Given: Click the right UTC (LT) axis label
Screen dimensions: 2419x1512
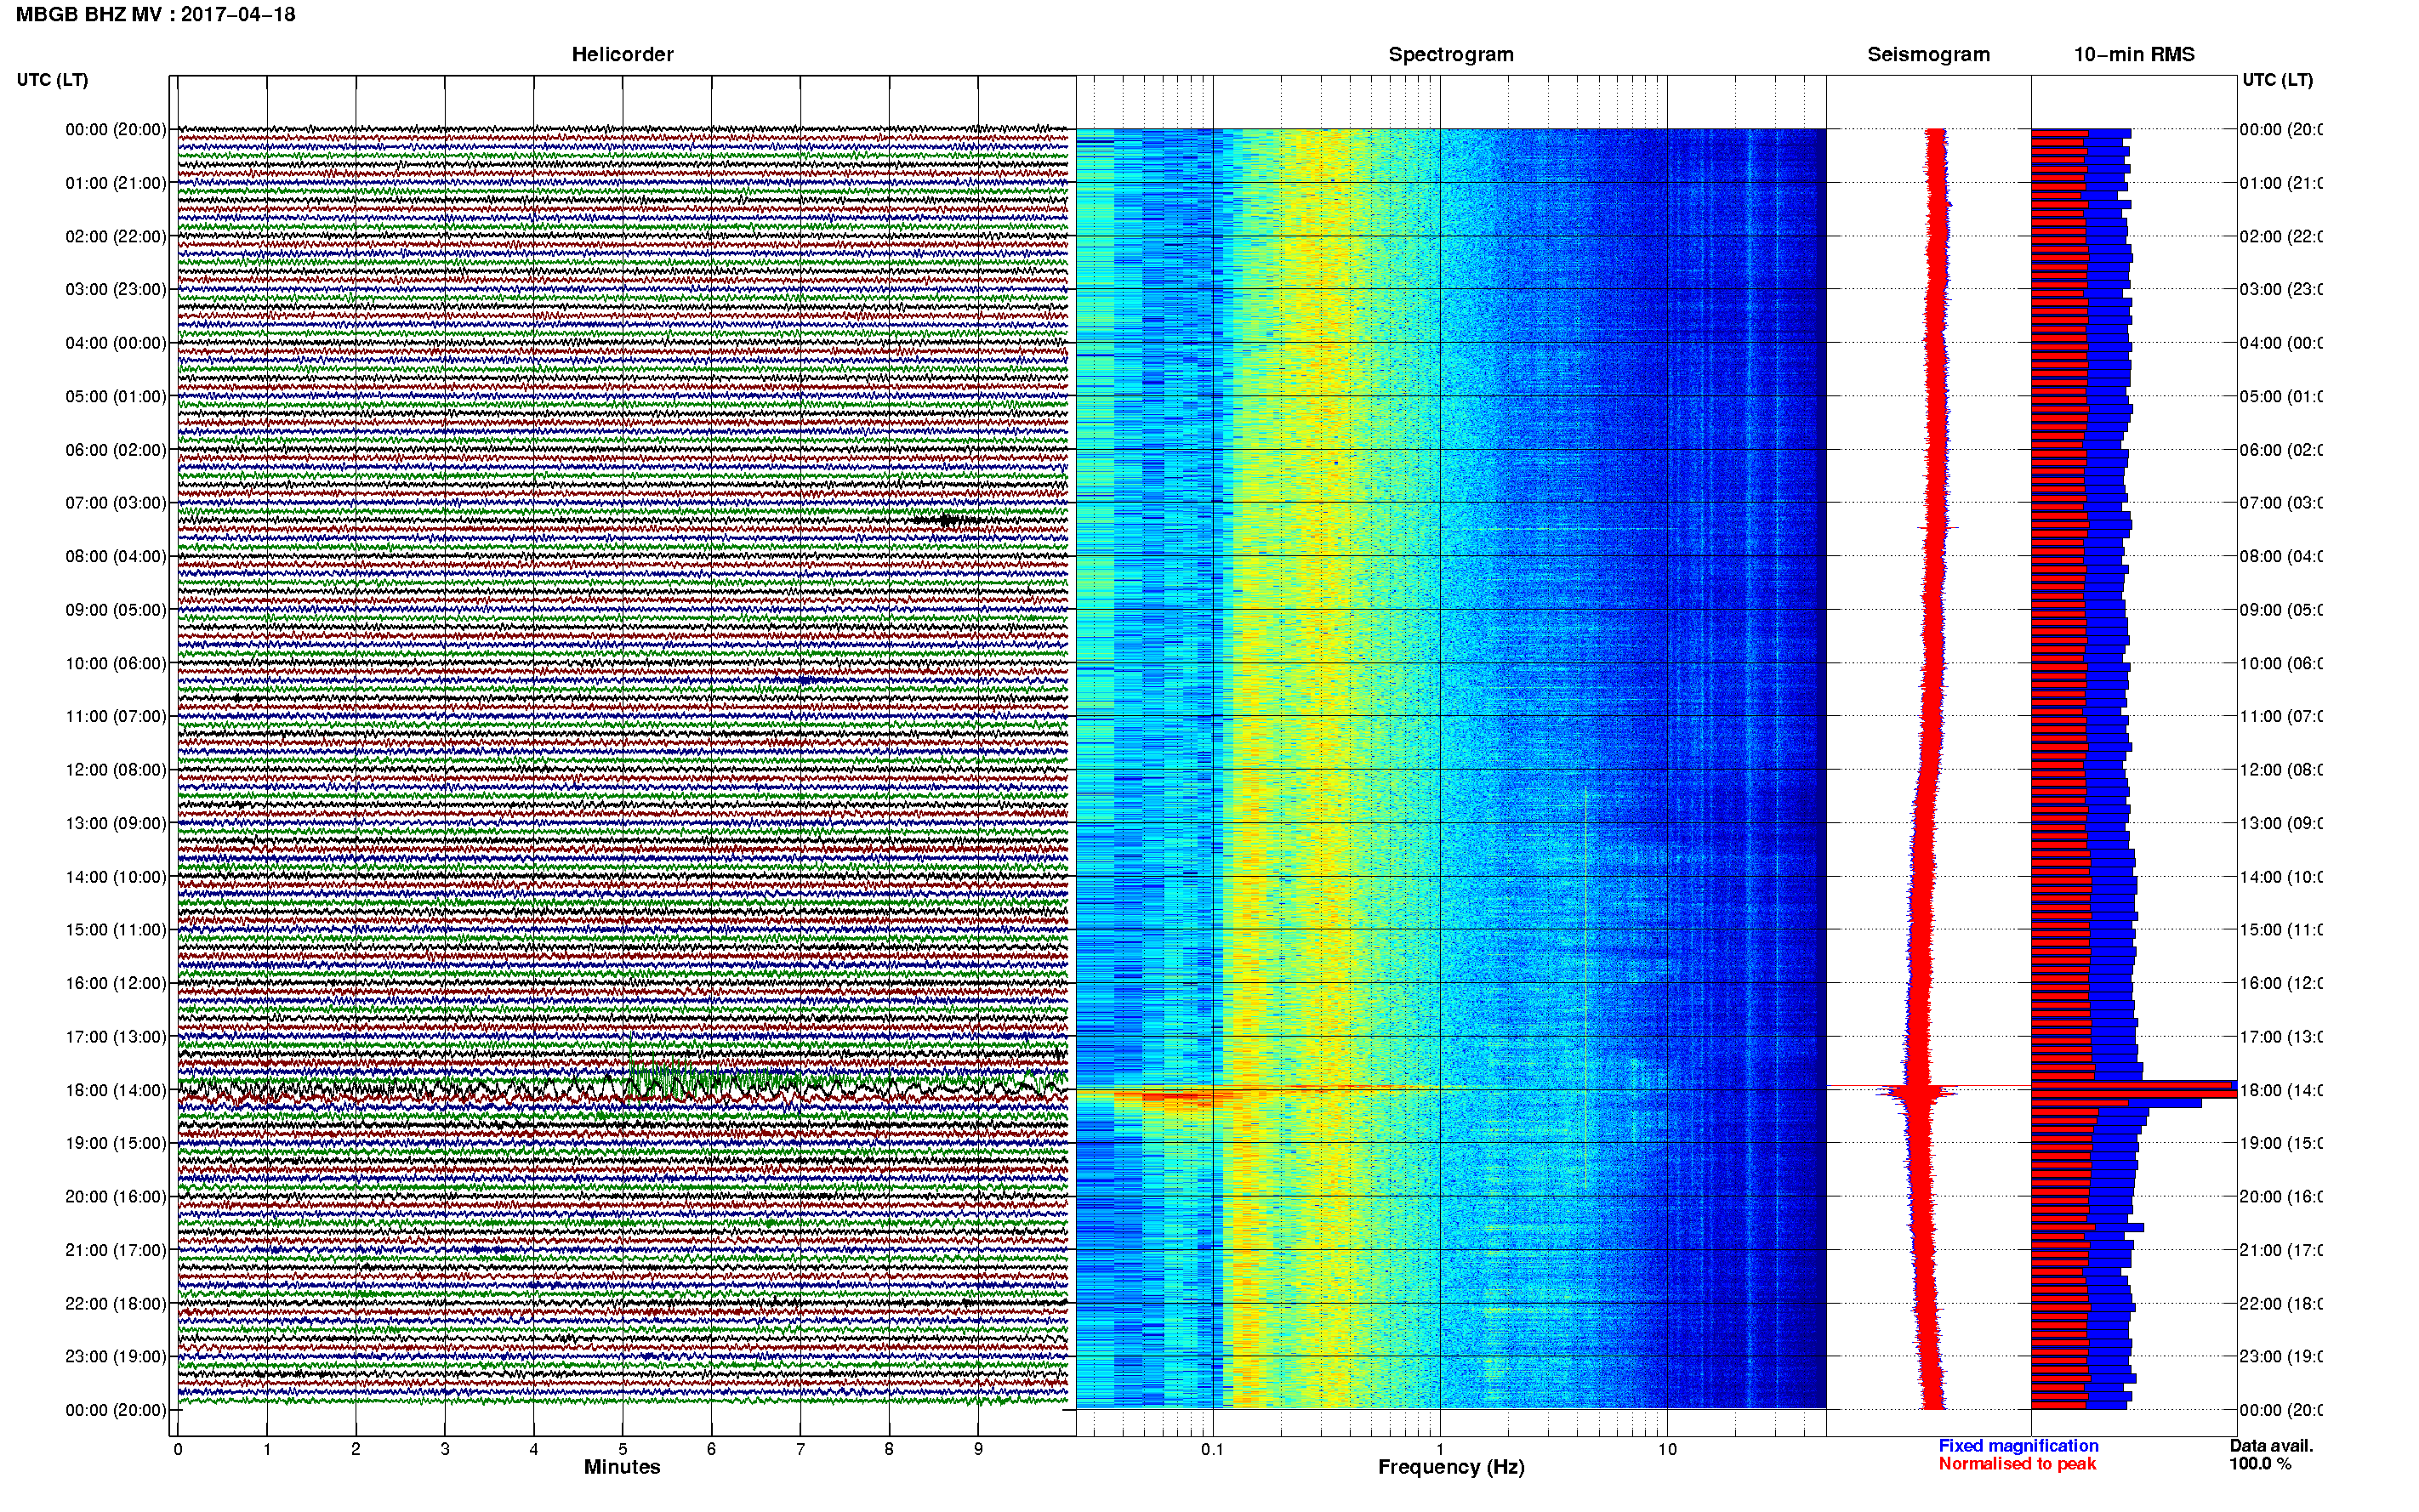Looking at the screenshot, I should 2277,80.
